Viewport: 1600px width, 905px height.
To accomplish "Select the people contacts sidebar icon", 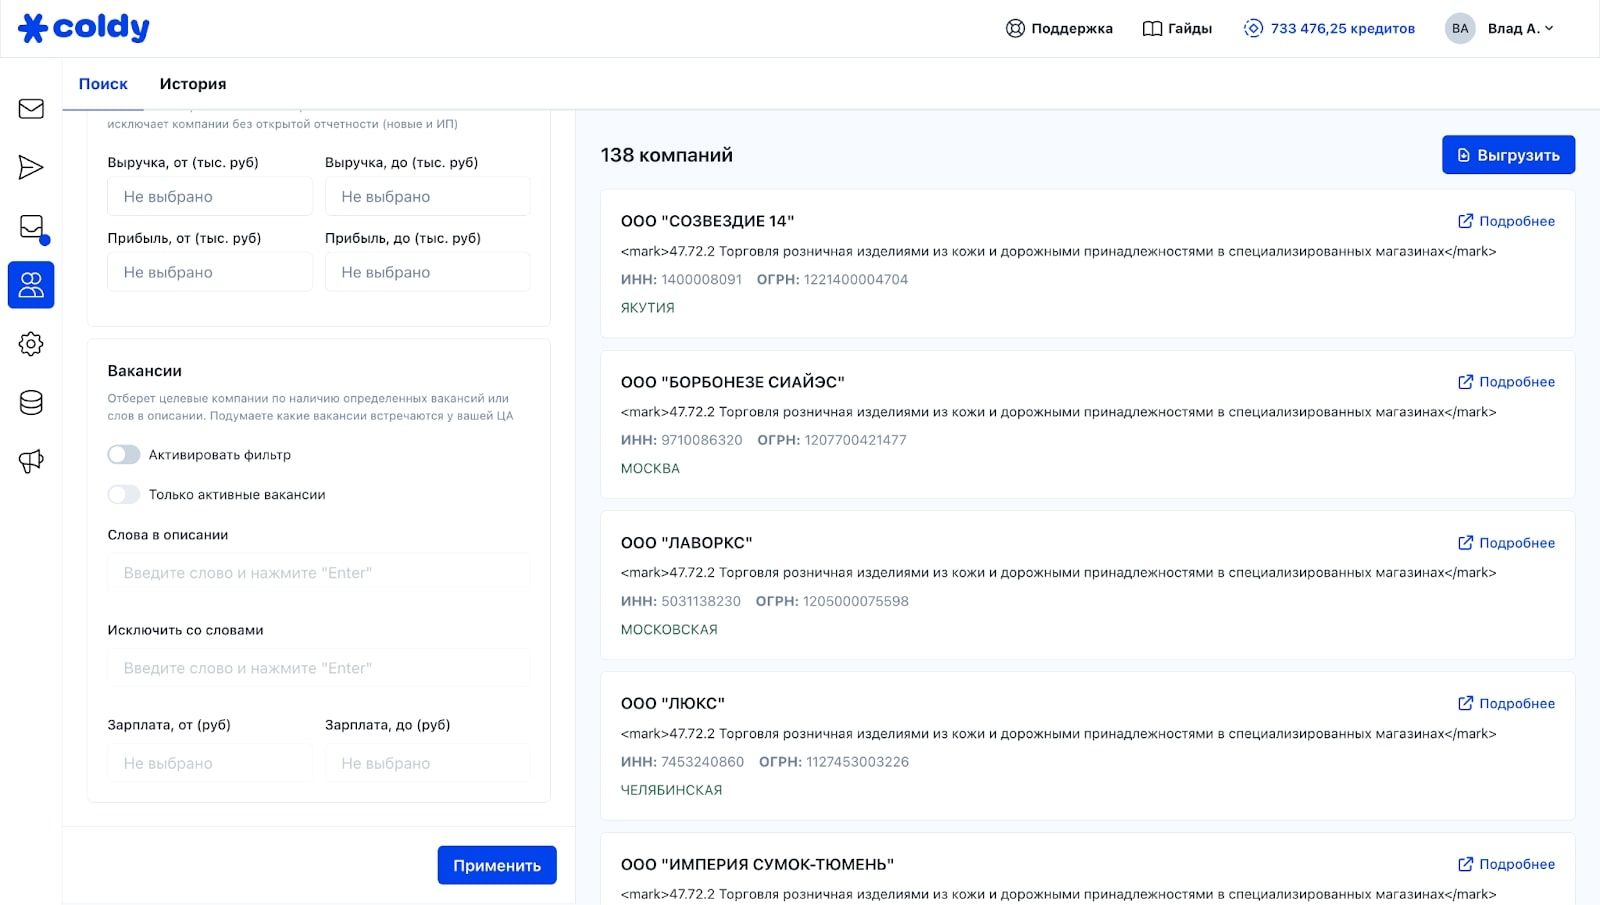I will [31, 286].
